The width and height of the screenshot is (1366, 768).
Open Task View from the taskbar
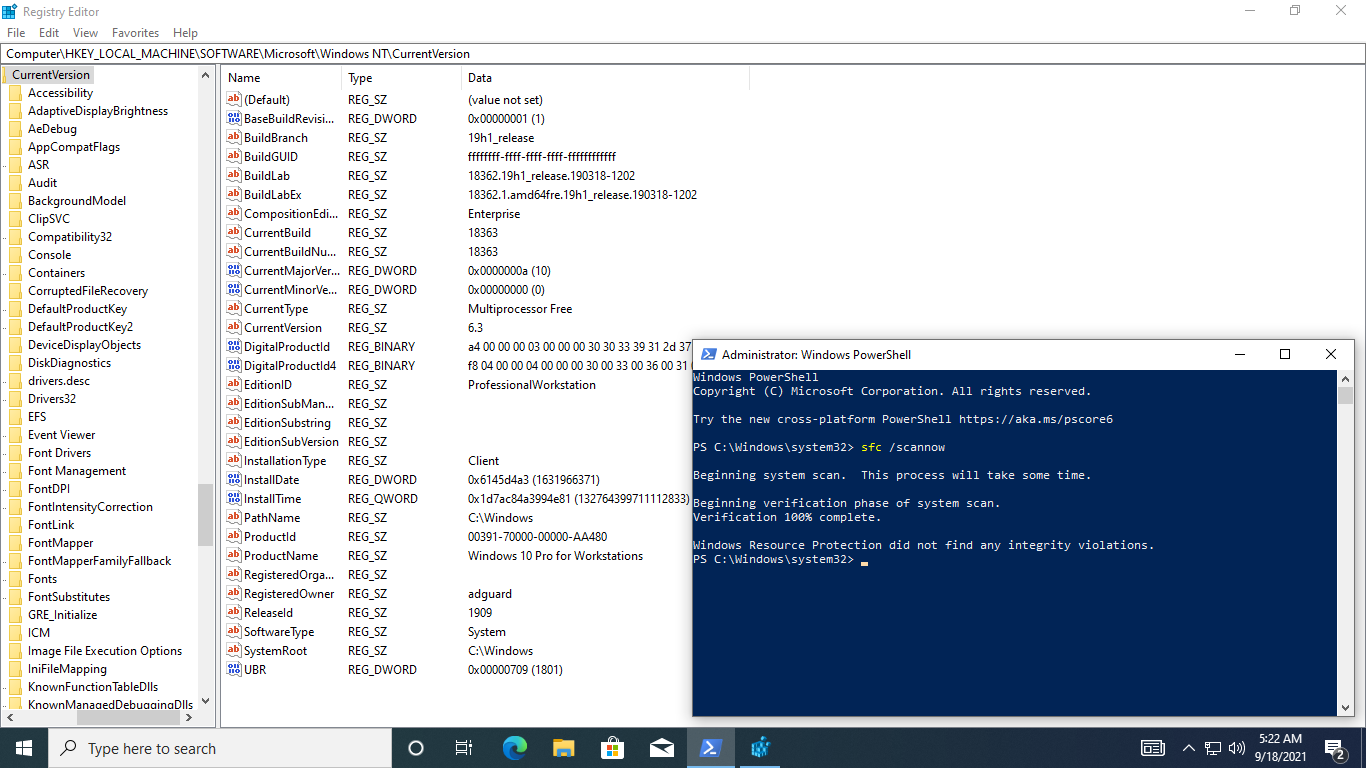point(464,748)
